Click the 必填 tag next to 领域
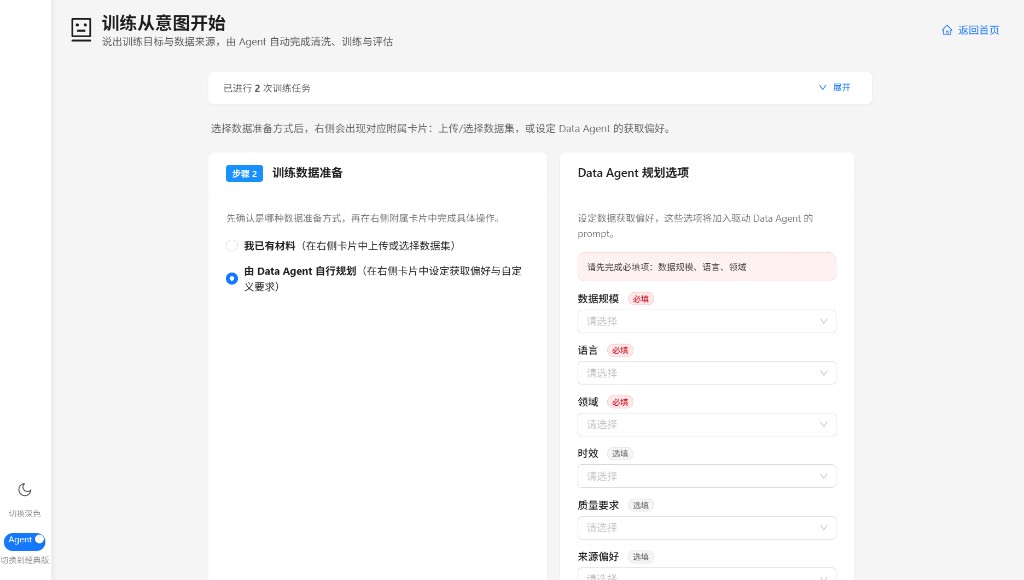The image size is (1024, 580). click(620, 402)
